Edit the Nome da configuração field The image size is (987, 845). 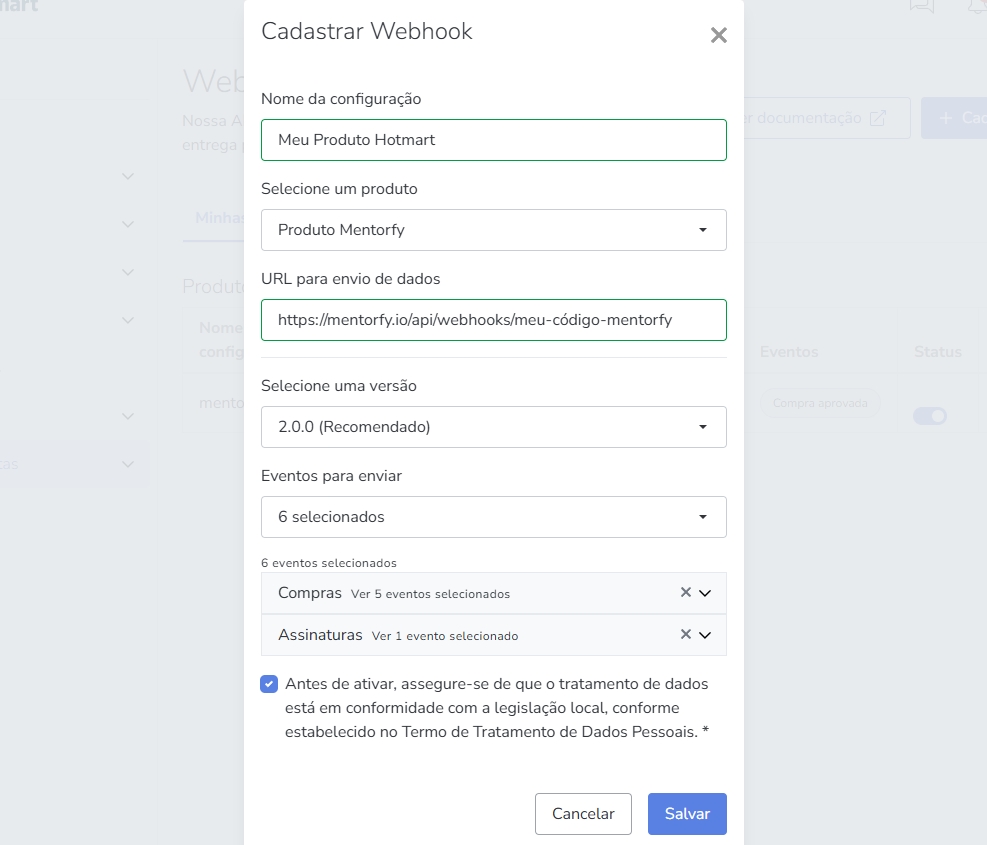(x=494, y=140)
